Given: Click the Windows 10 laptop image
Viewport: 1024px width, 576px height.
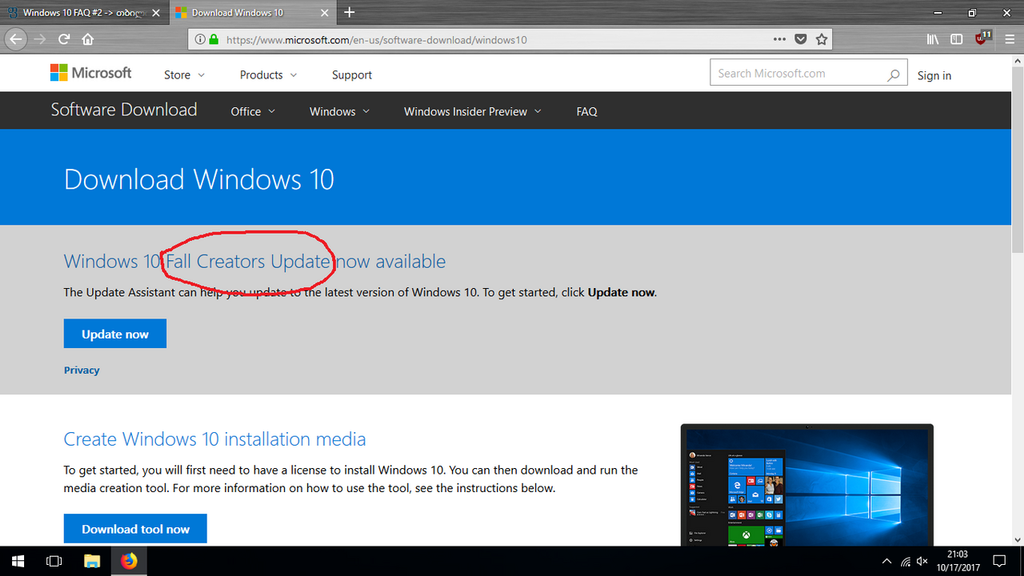Looking at the screenshot, I should point(807,485).
